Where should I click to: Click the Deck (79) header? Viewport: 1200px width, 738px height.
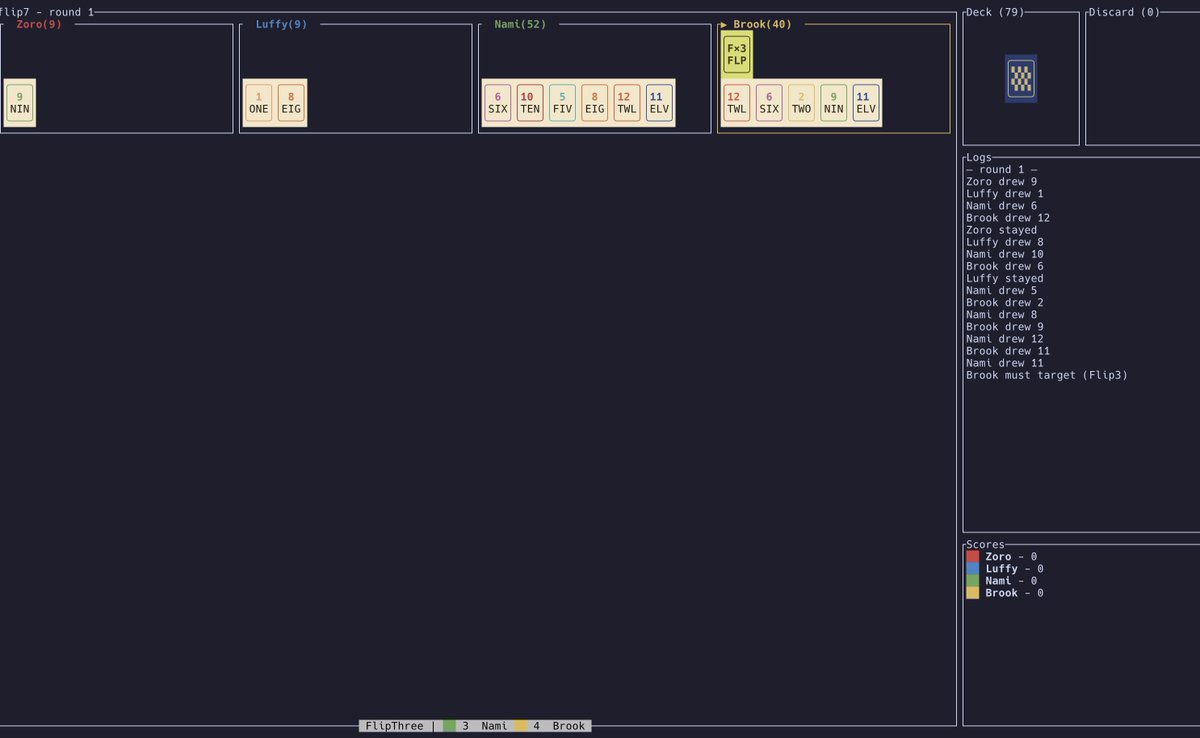point(996,12)
